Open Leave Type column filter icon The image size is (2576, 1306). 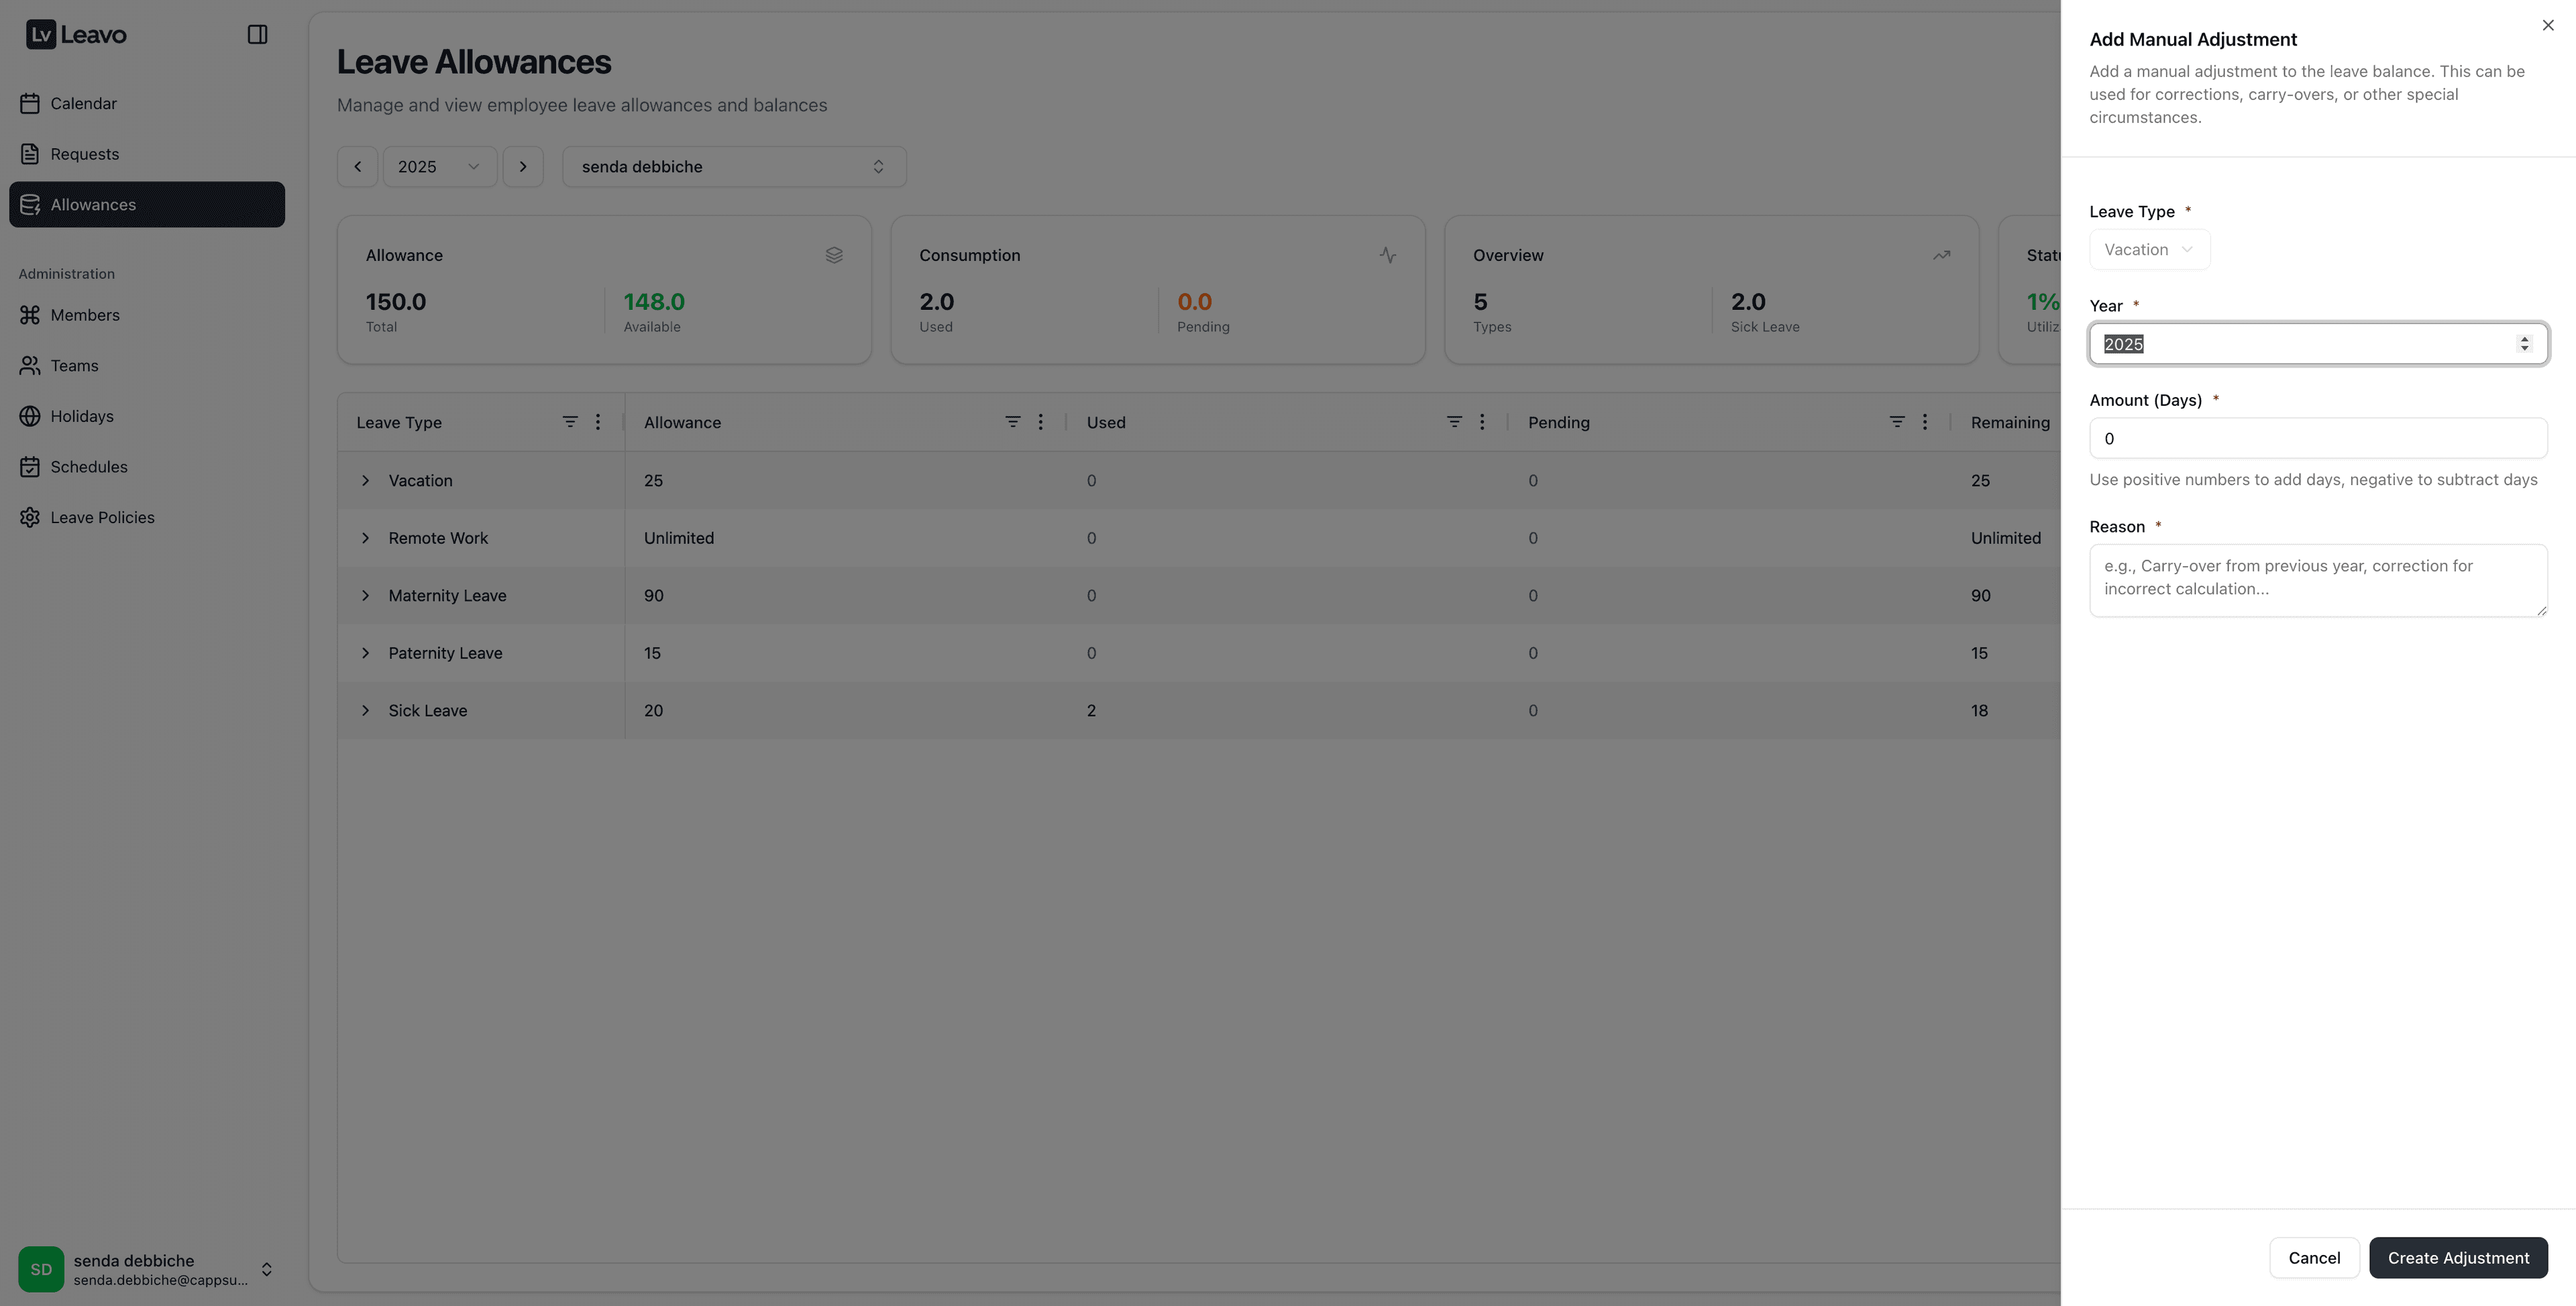point(569,422)
